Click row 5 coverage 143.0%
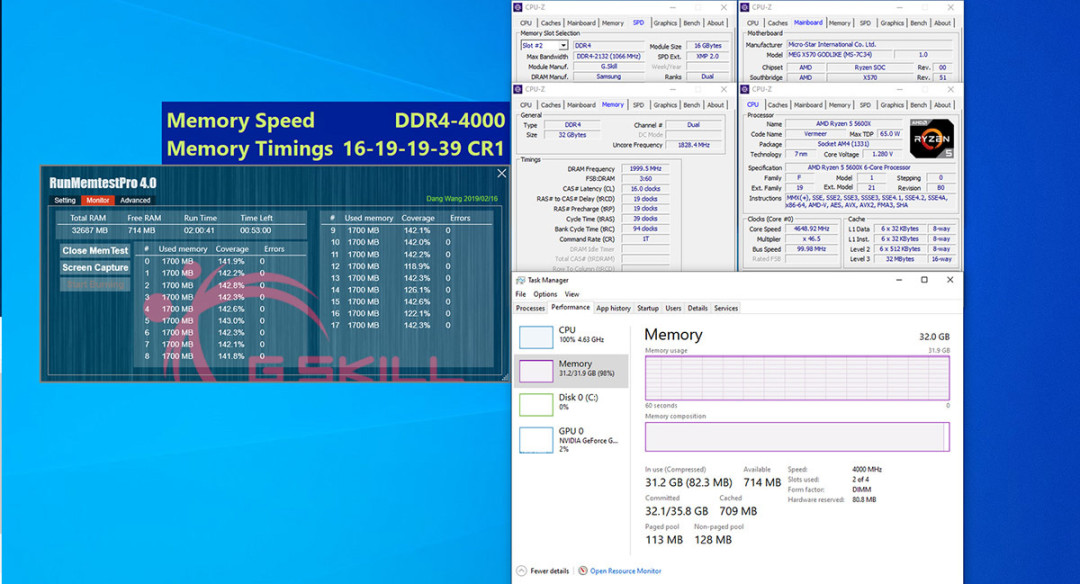The image size is (1080, 584). pos(231,321)
